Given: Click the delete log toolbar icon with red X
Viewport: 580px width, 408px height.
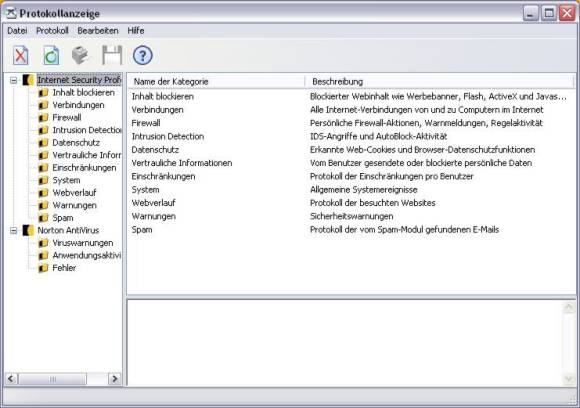Looking at the screenshot, I should pos(21,55).
